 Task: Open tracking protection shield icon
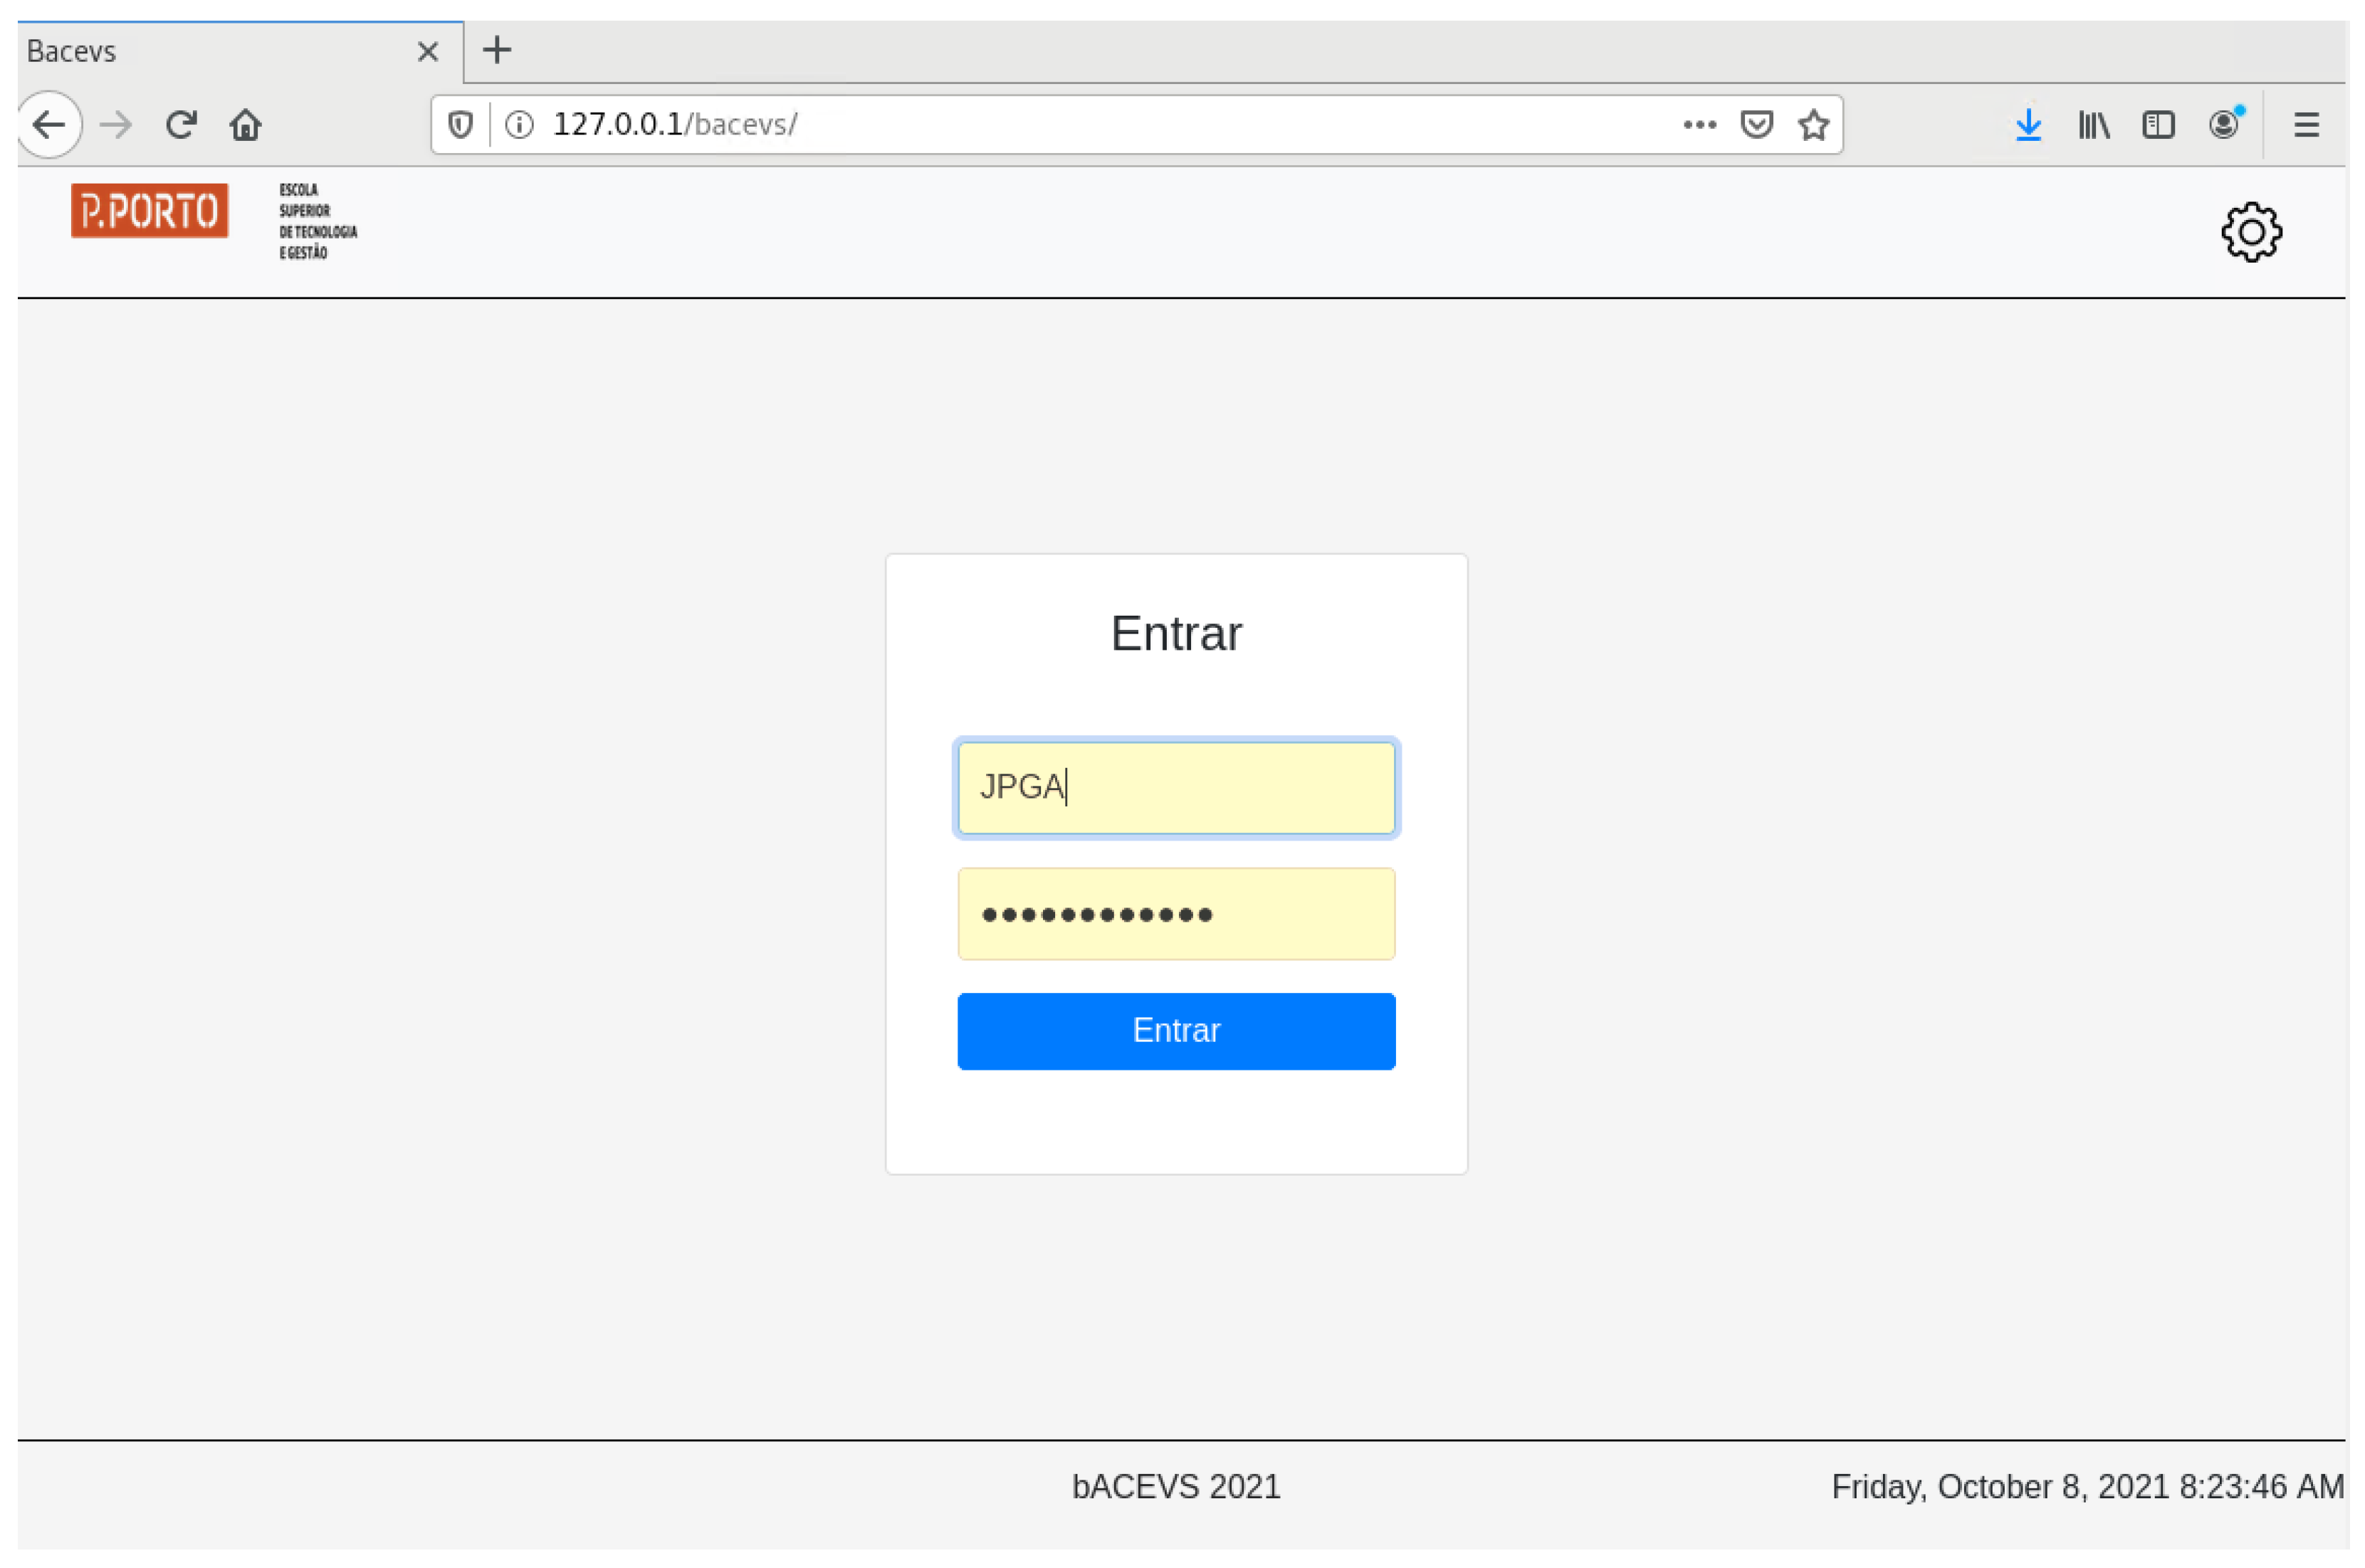tap(460, 125)
